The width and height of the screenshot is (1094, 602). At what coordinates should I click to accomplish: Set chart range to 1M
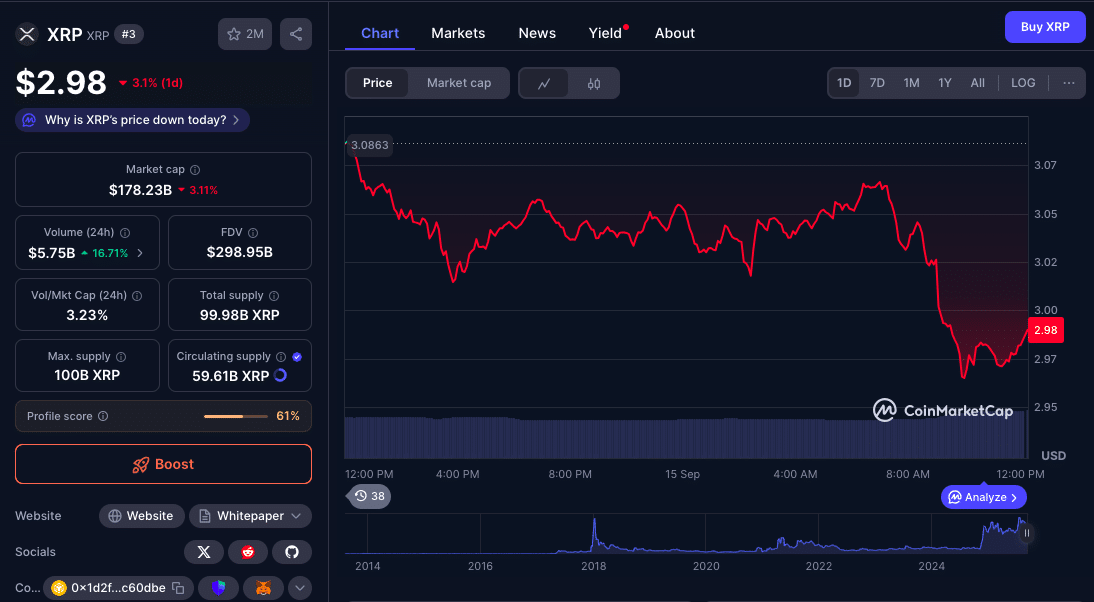[x=911, y=83]
